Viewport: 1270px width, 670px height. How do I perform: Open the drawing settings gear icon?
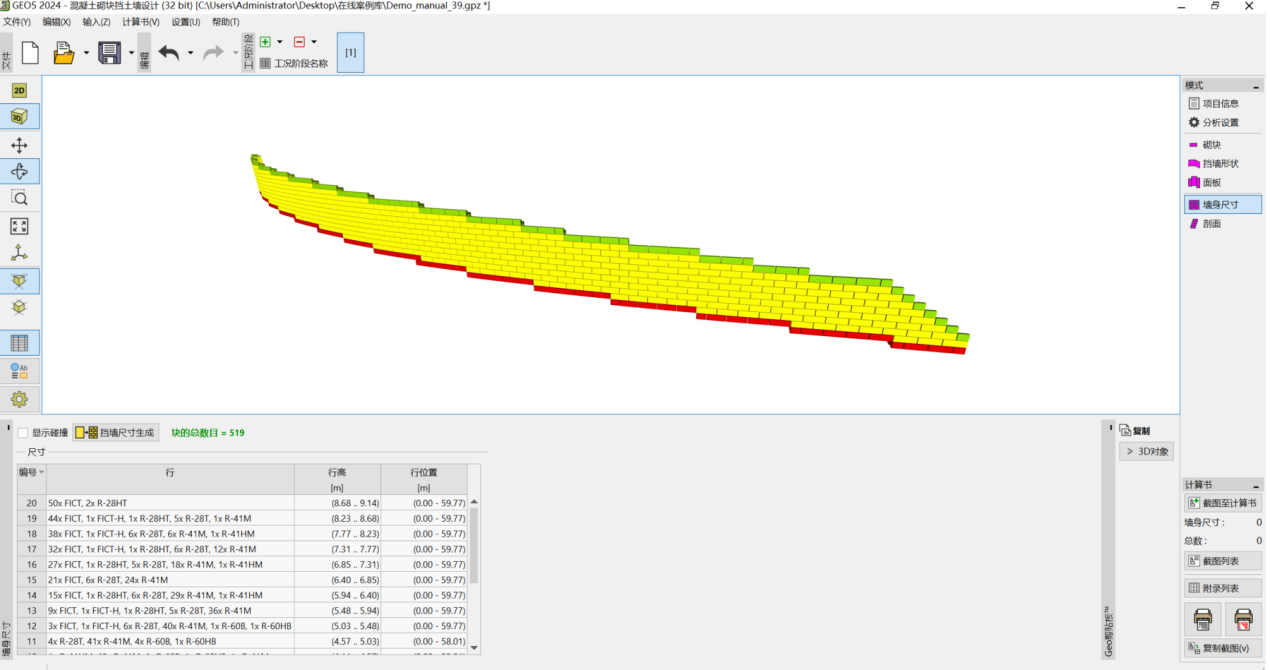pyautogui.click(x=19, y=399)
